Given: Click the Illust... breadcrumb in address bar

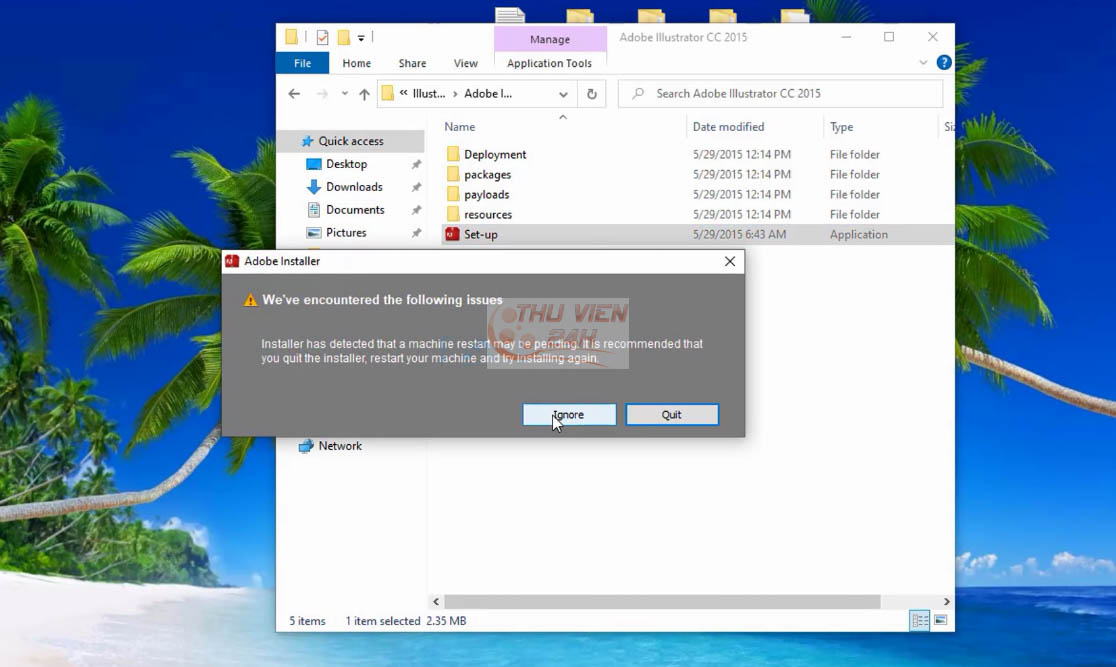Looking at the screenshot, I should [429, 94].
